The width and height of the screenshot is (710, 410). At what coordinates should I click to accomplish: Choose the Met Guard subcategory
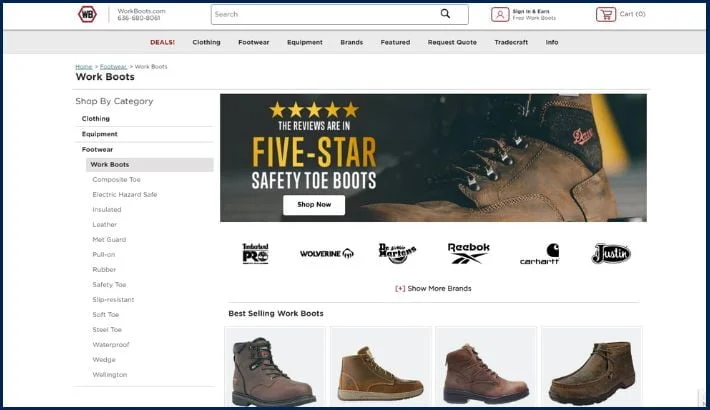(x=109, y=240)
